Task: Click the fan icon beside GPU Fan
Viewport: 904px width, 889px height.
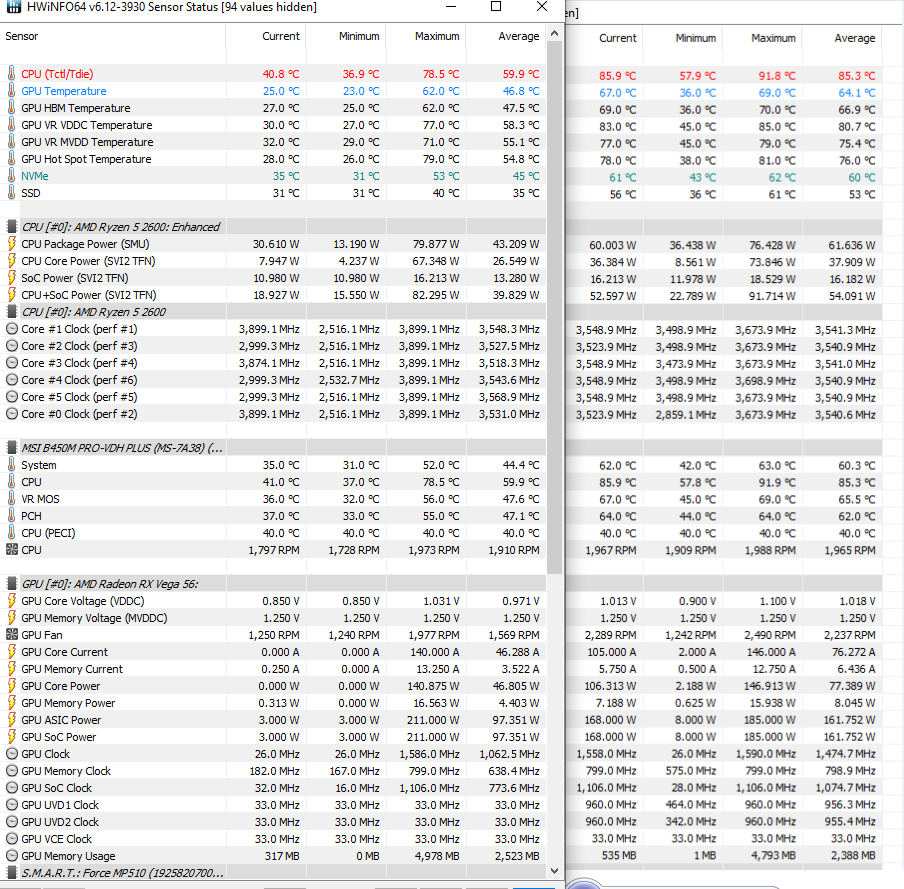Action: pos(12,635)
